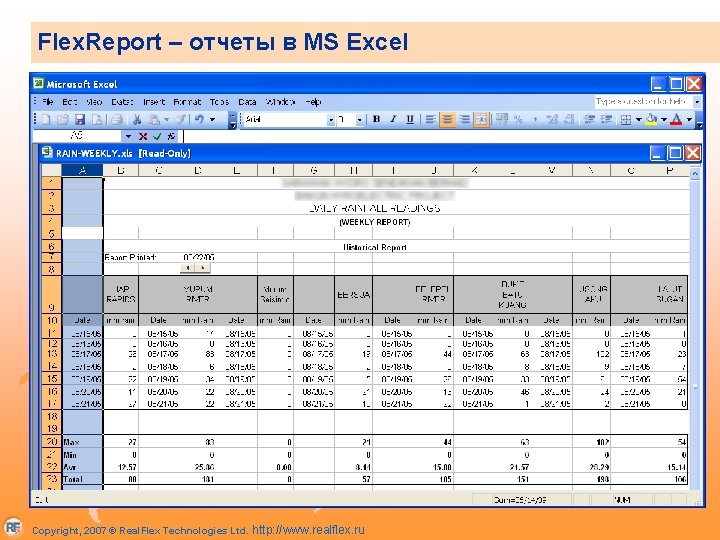Image resolution: width=720 pixels, height=540 pixels.
Task: Click inside the formula bar
Action: click(441, 136)
